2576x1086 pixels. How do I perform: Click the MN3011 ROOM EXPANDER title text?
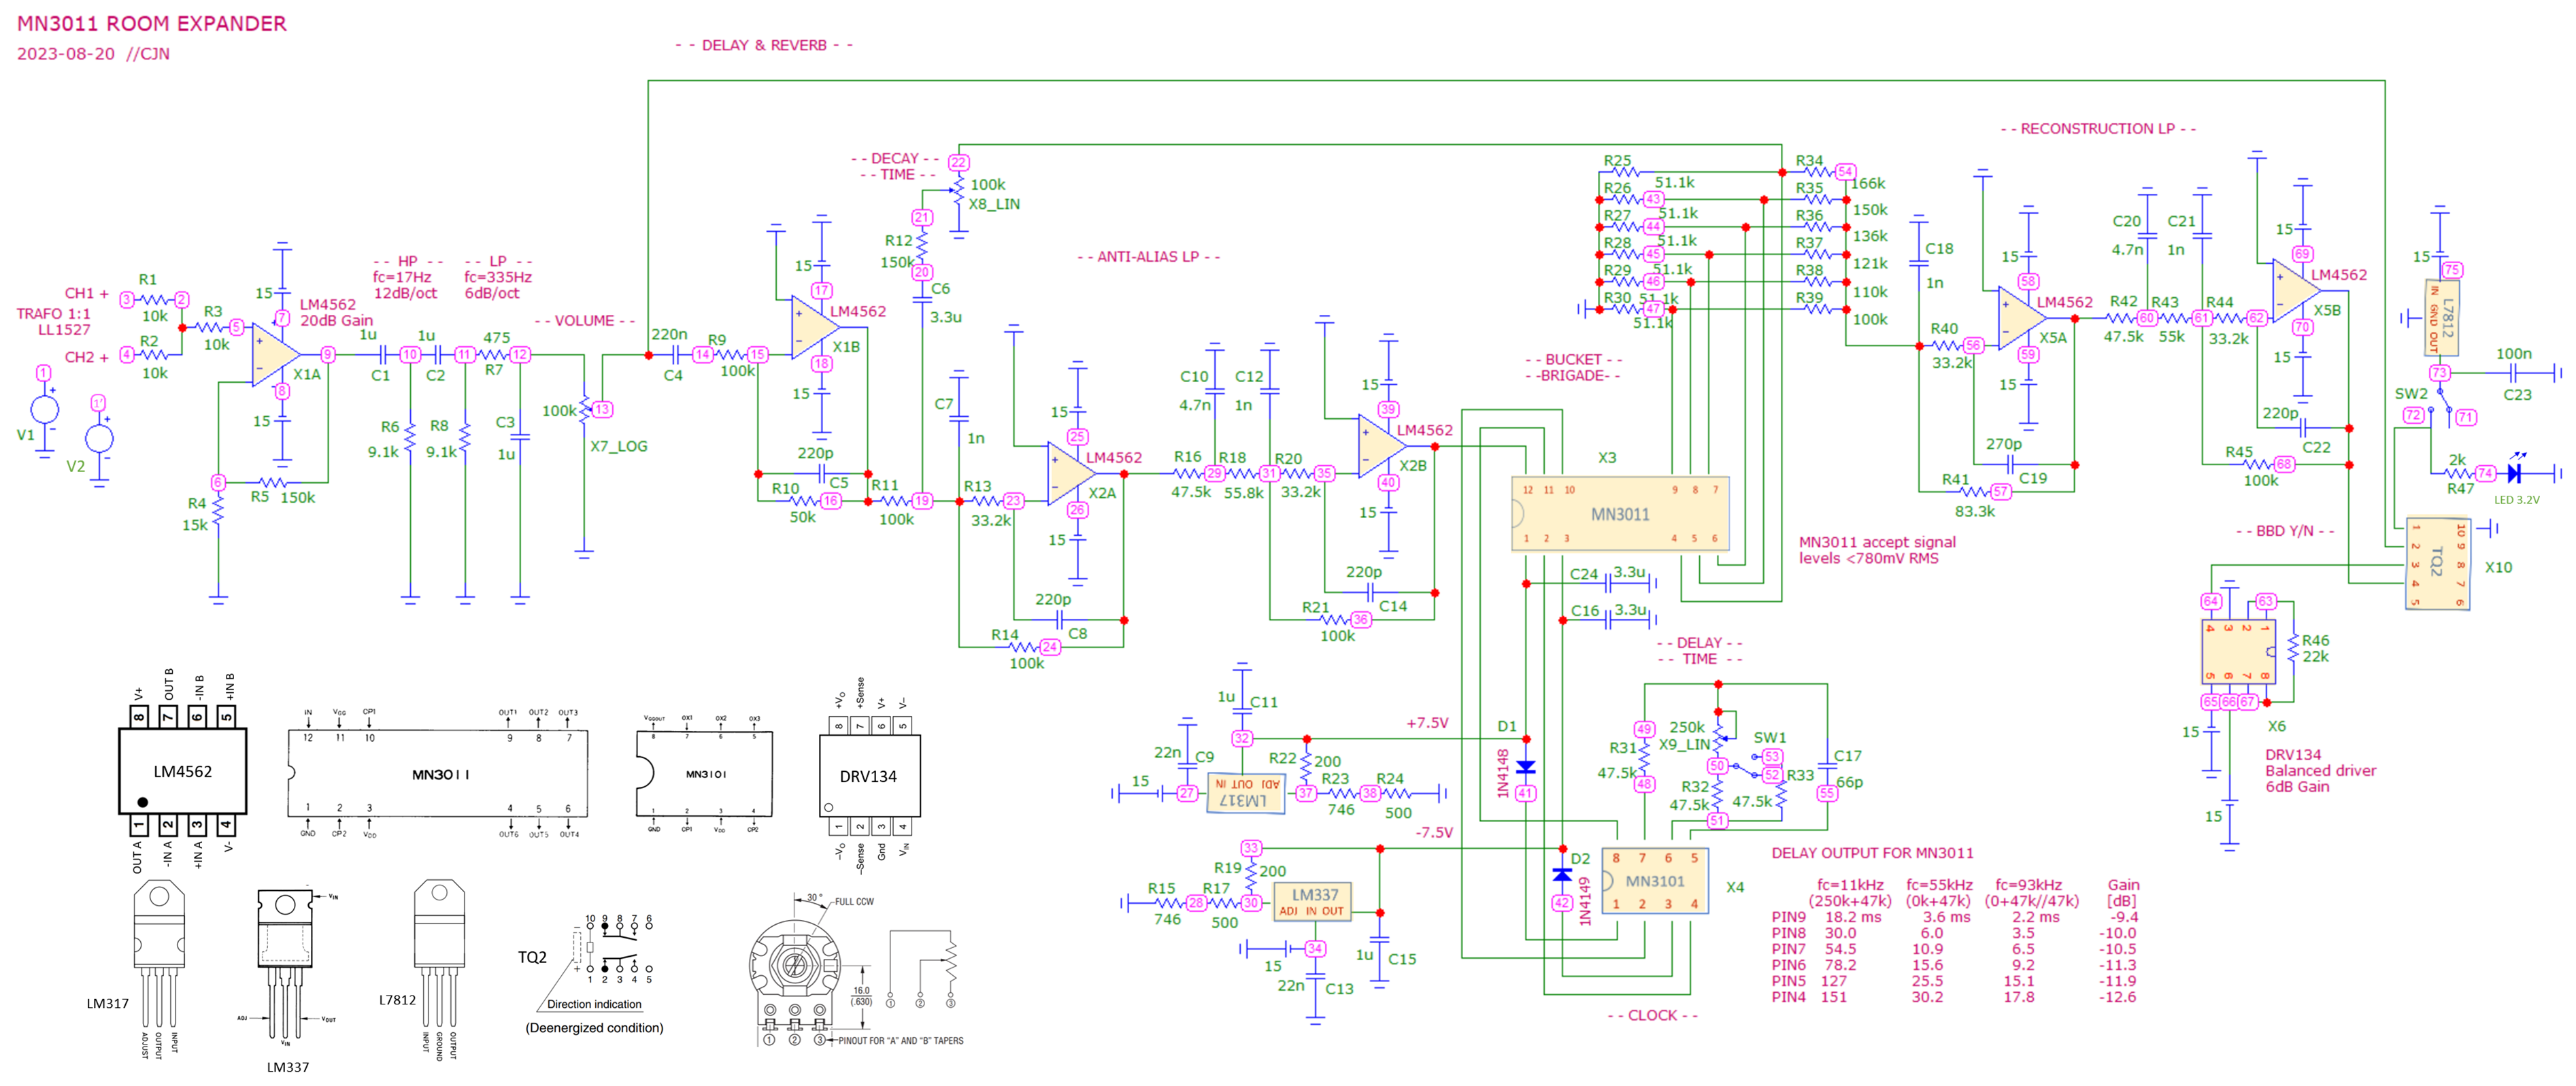152,23
